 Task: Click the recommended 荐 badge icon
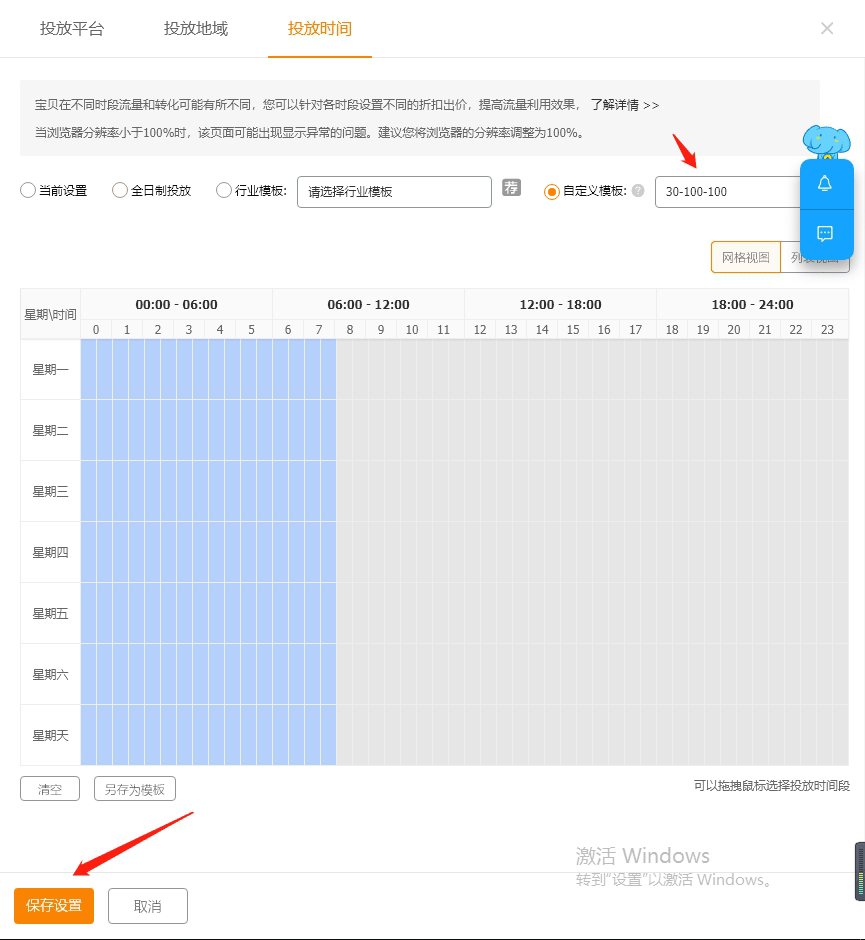point(511,187)
